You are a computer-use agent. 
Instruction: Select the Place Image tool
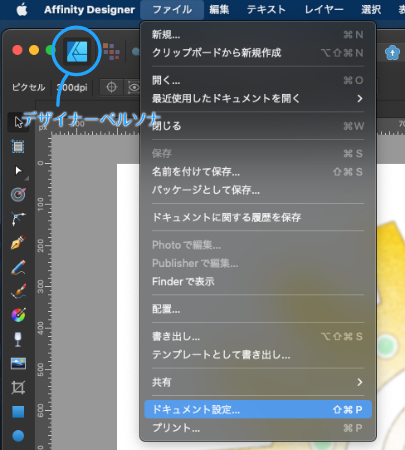(x=18, y=363)
